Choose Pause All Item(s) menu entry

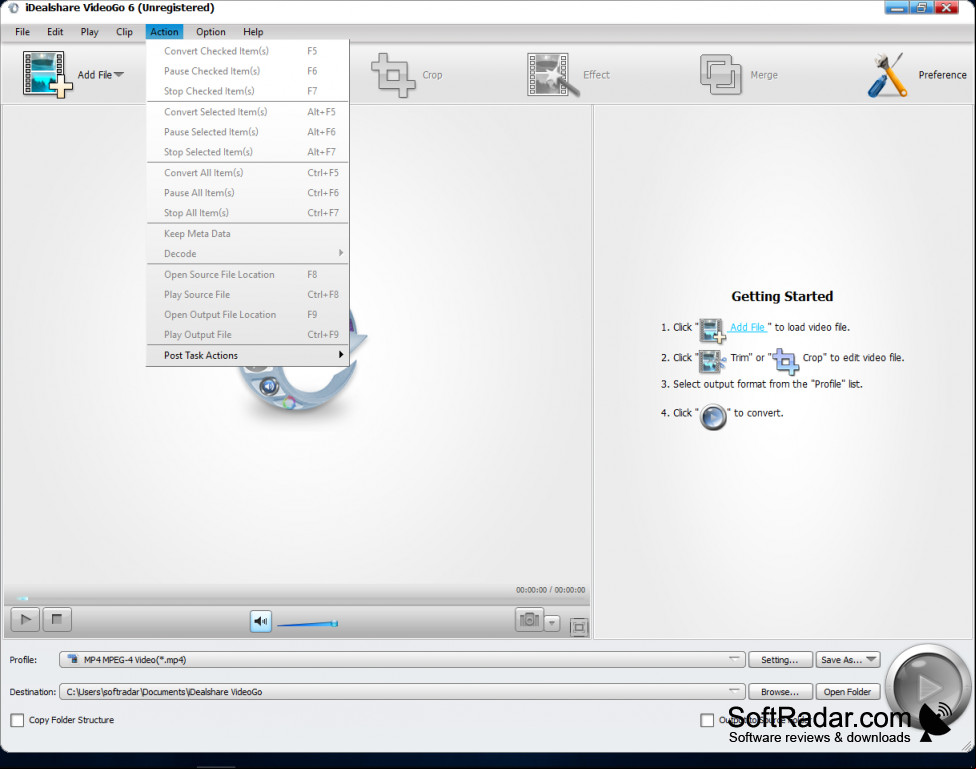tap(248, 192)
